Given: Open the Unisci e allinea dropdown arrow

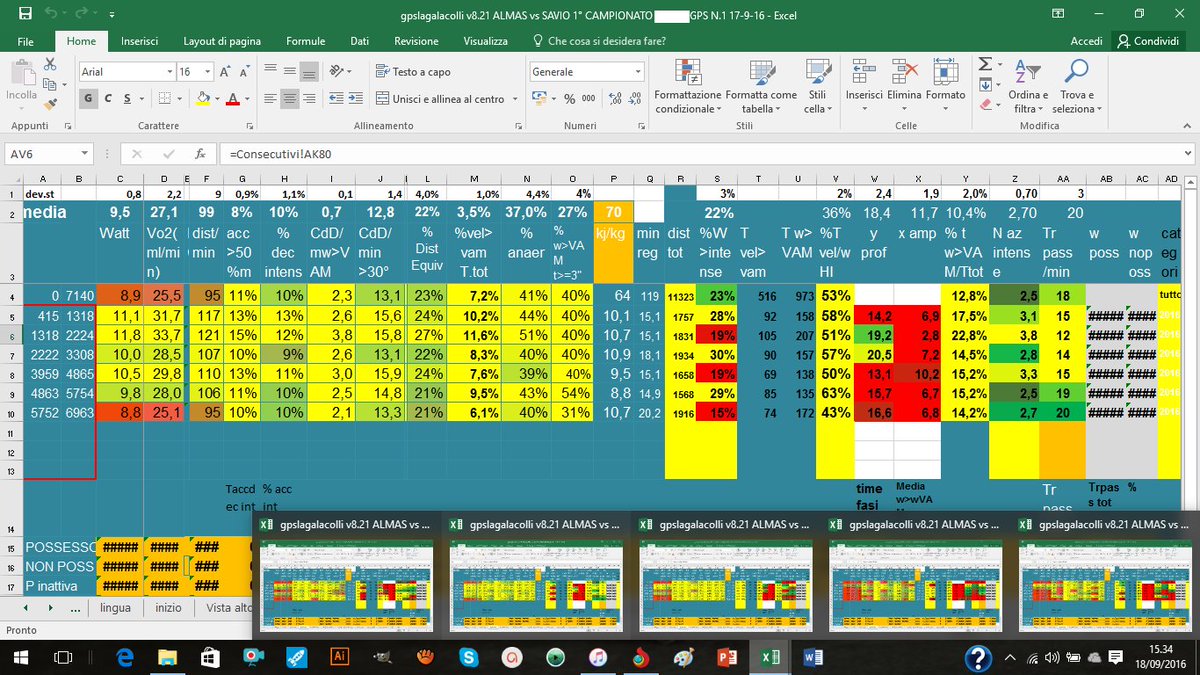Looking at the screenshot, I should tap(514, 99).
